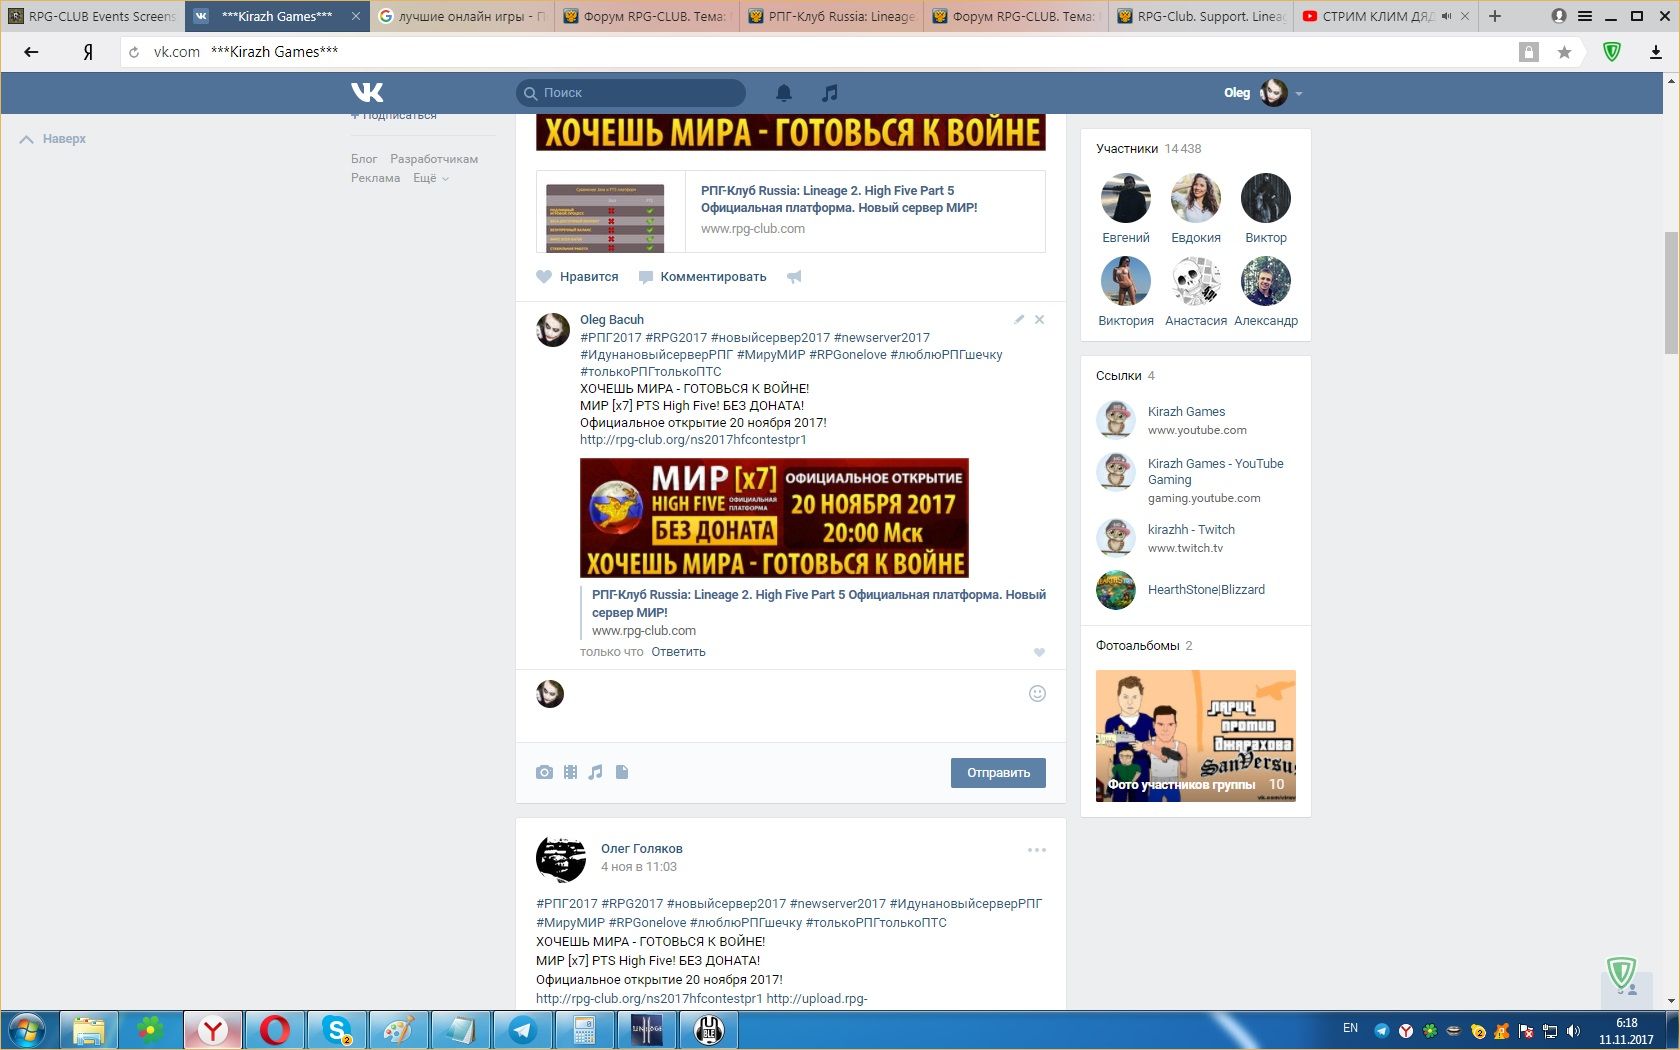Send comment with Отправить button
Screen dimensions: 1680x1050
click(998, 773)
